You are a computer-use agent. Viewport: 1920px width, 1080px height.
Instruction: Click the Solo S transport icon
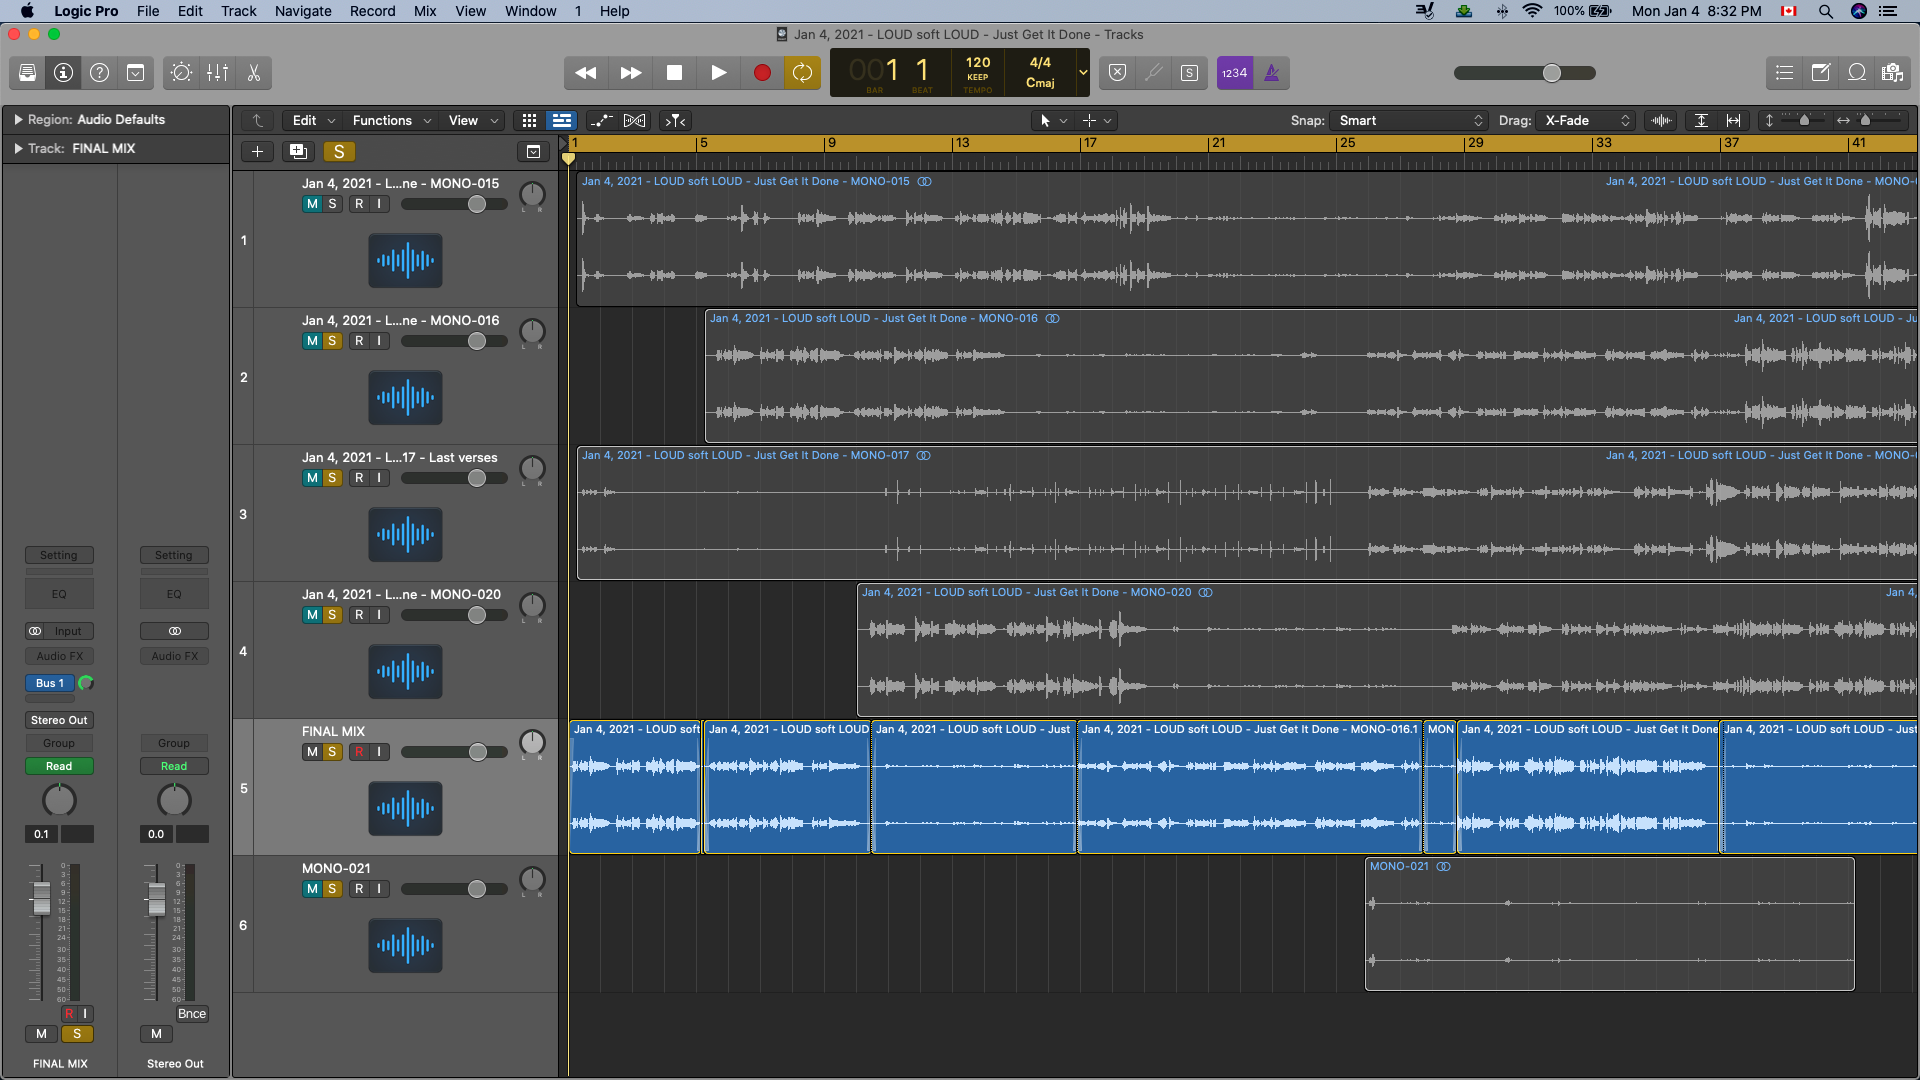(x=1189, y=73)
